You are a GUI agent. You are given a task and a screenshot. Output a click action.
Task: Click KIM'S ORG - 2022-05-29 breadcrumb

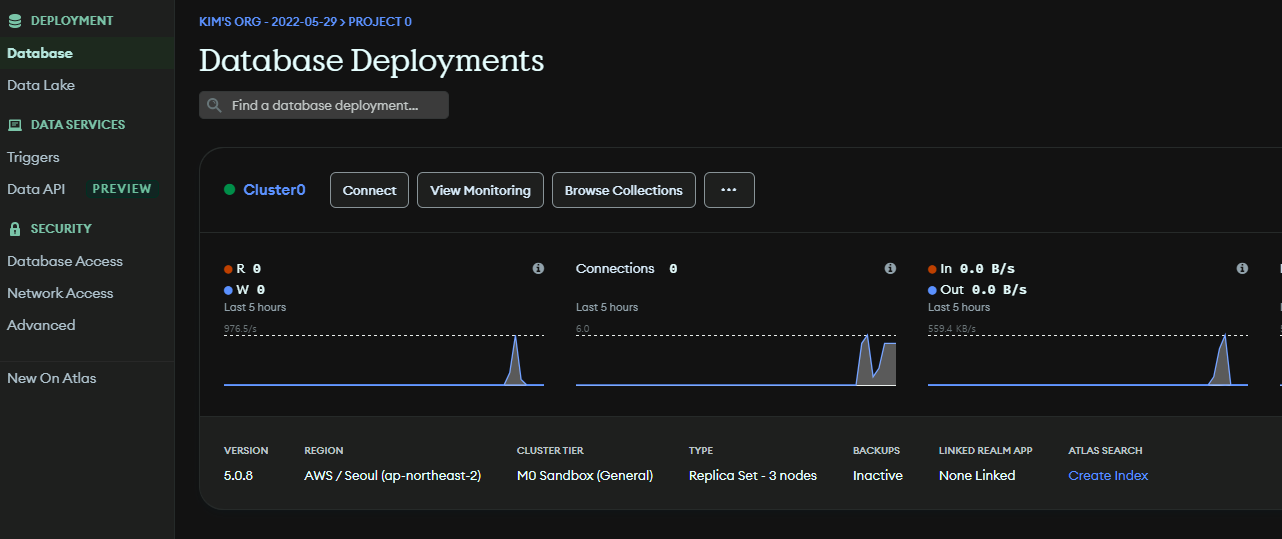point(268,21)
